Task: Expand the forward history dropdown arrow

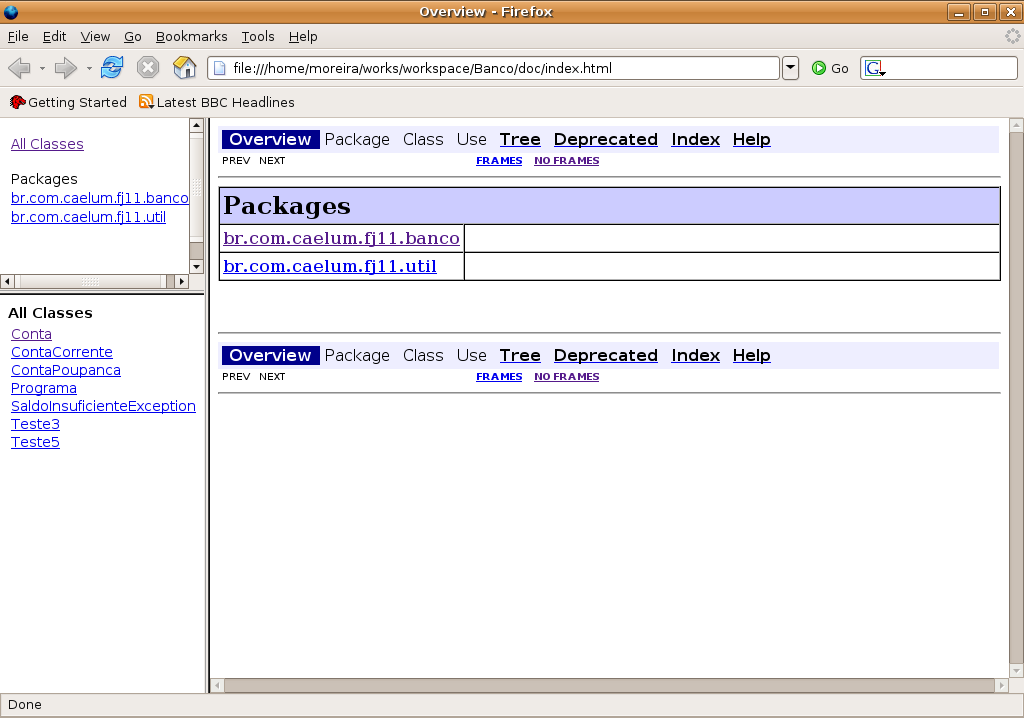Action: (89, 69)
